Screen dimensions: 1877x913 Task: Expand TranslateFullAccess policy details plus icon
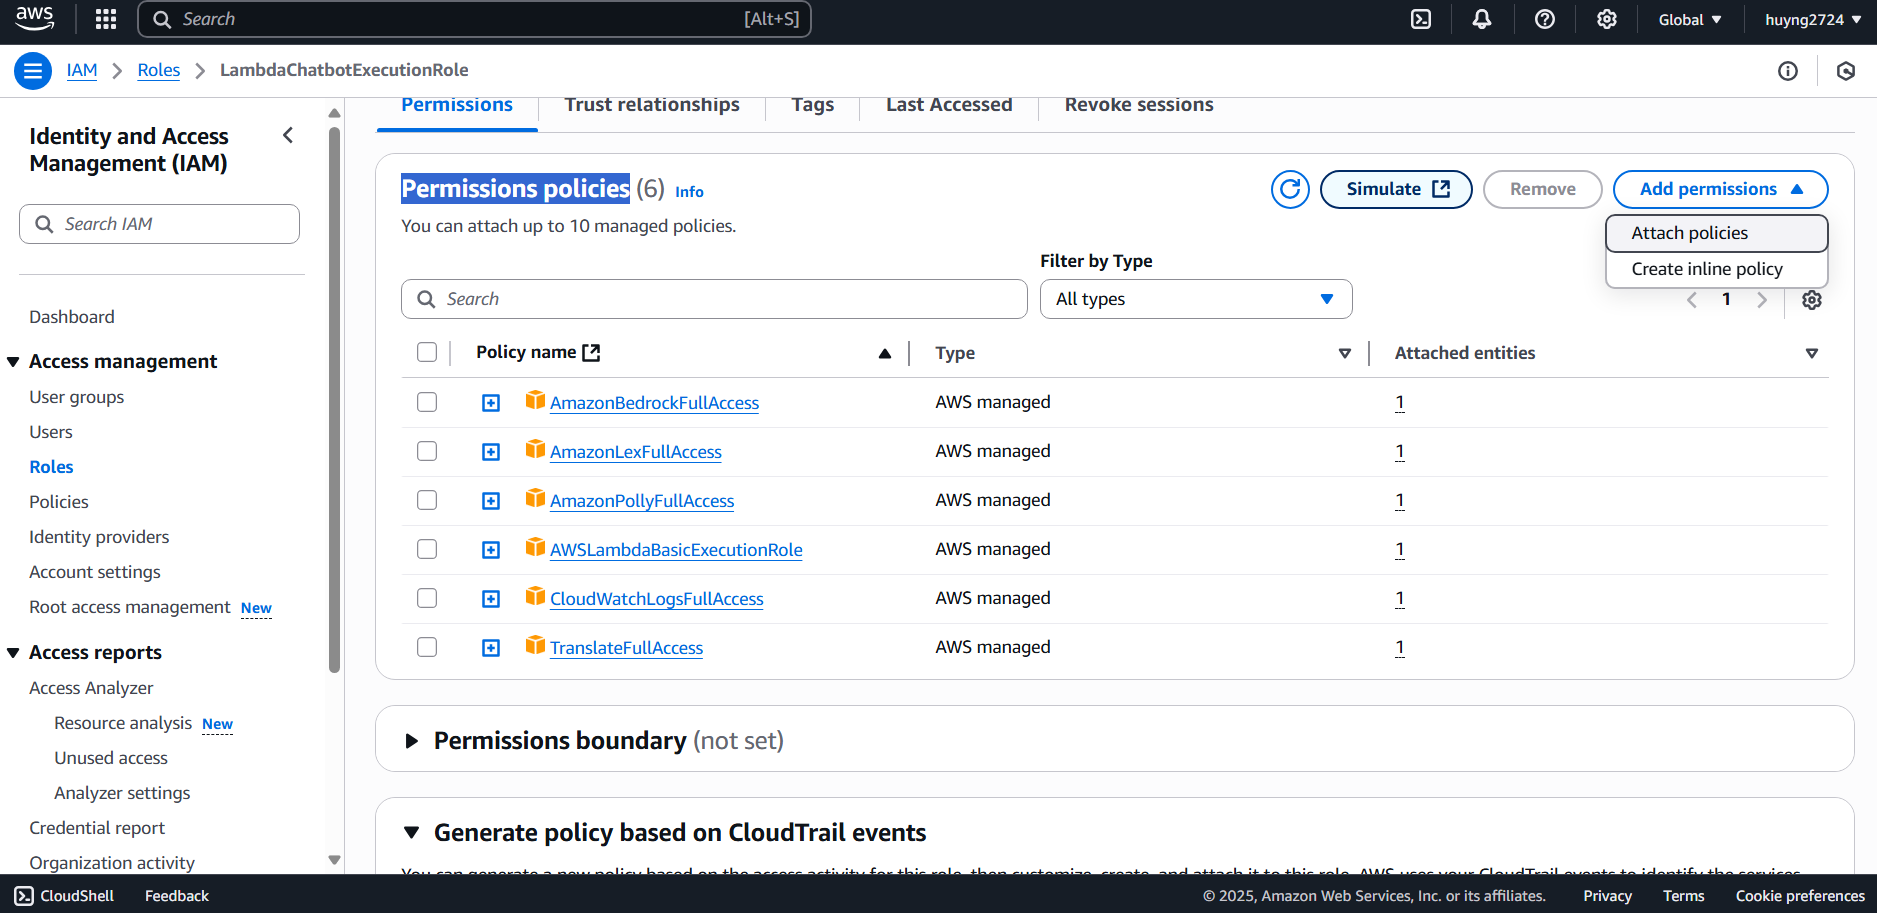(491, 648)
